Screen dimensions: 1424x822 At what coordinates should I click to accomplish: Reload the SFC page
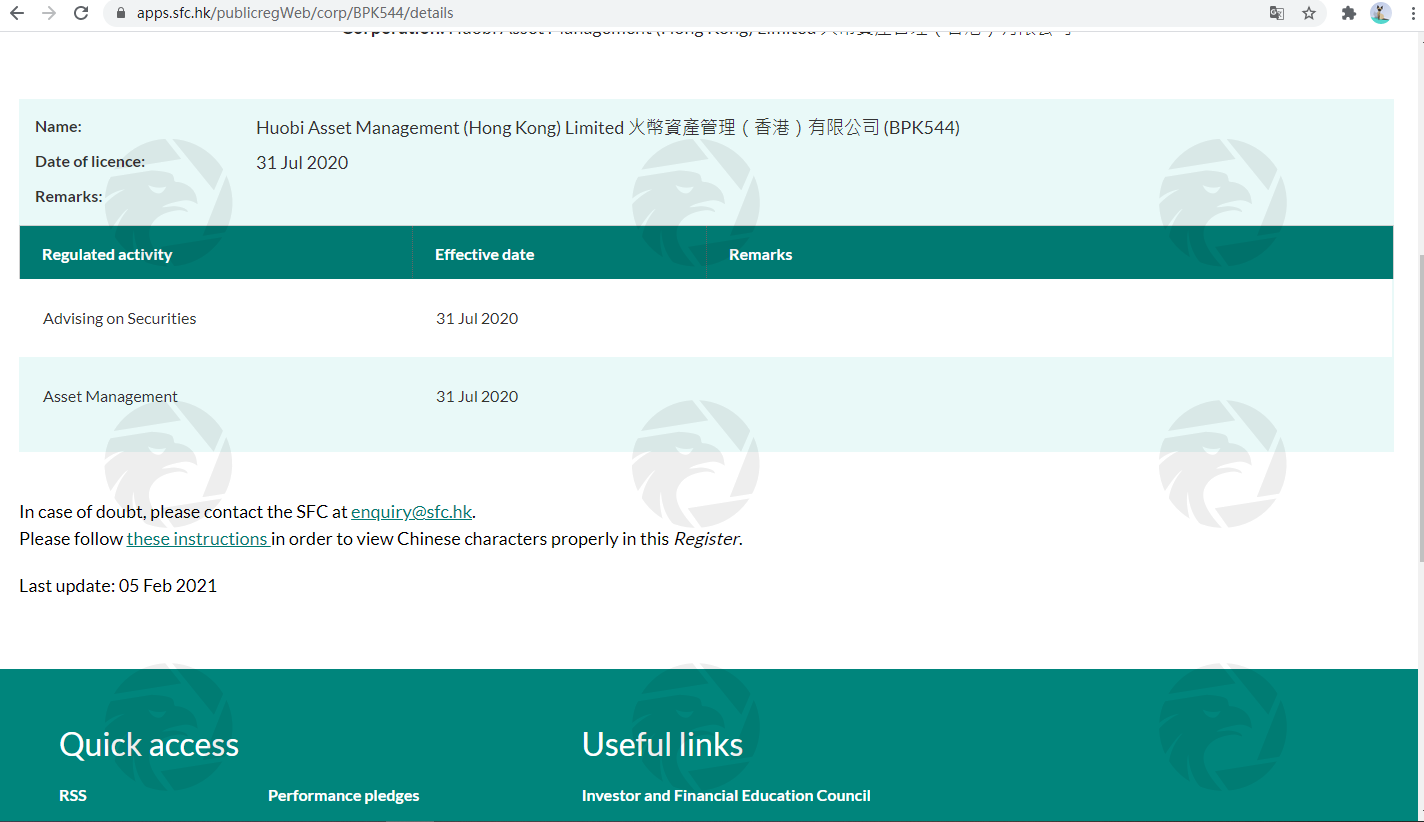point(81,13)
